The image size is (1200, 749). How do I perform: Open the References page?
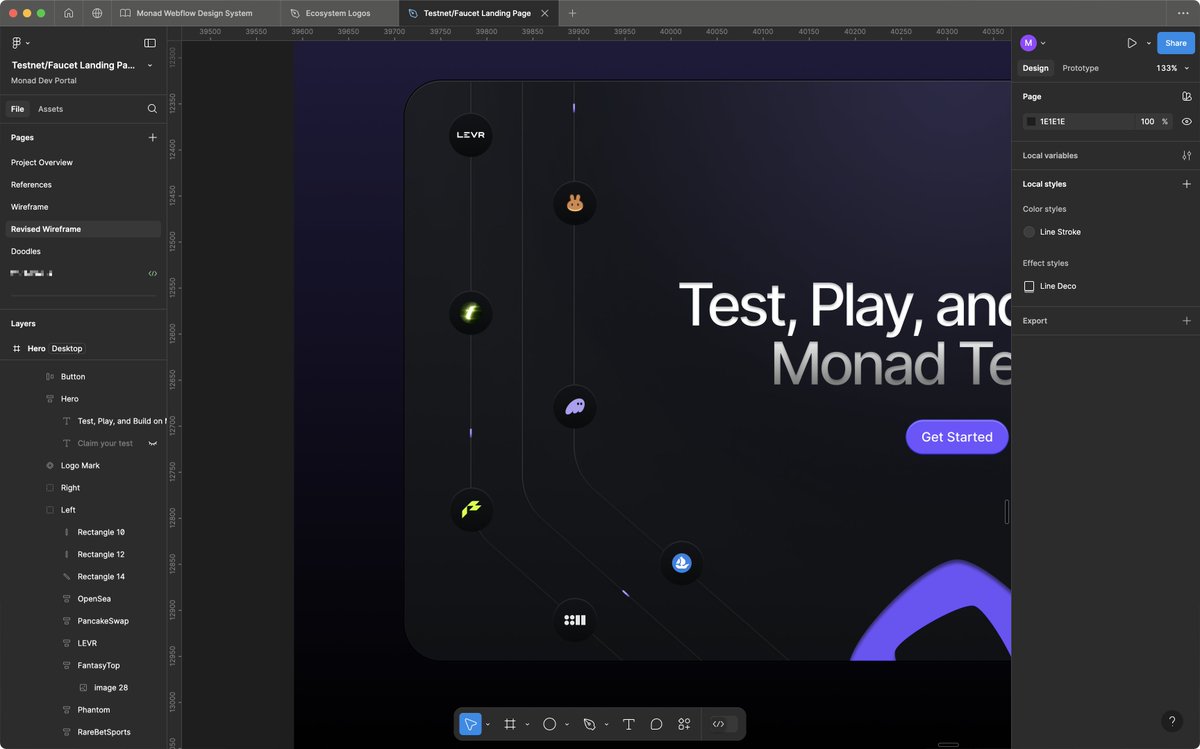[x=31, y=184]
